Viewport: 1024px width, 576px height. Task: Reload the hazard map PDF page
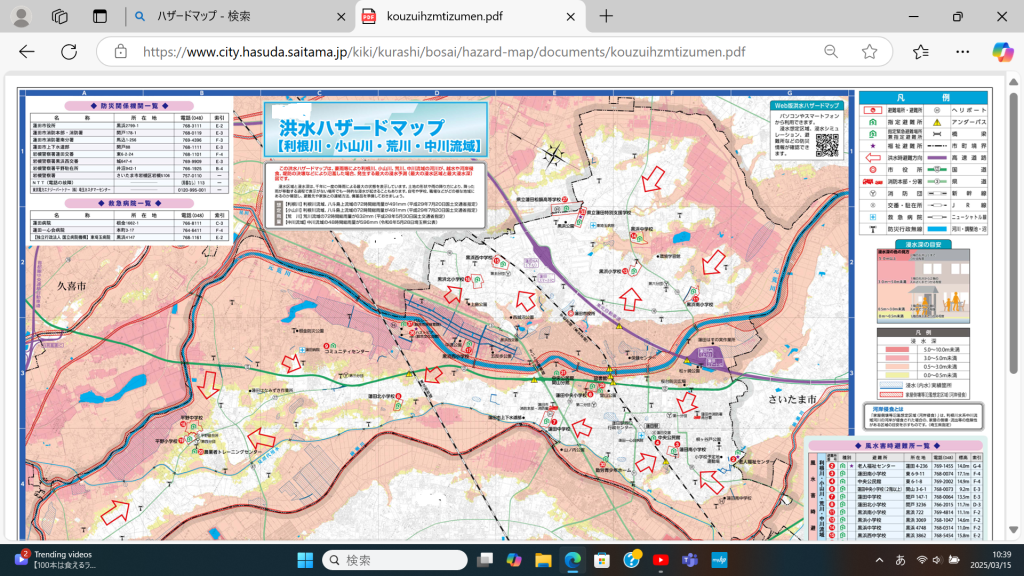click(x=69, y=52)
